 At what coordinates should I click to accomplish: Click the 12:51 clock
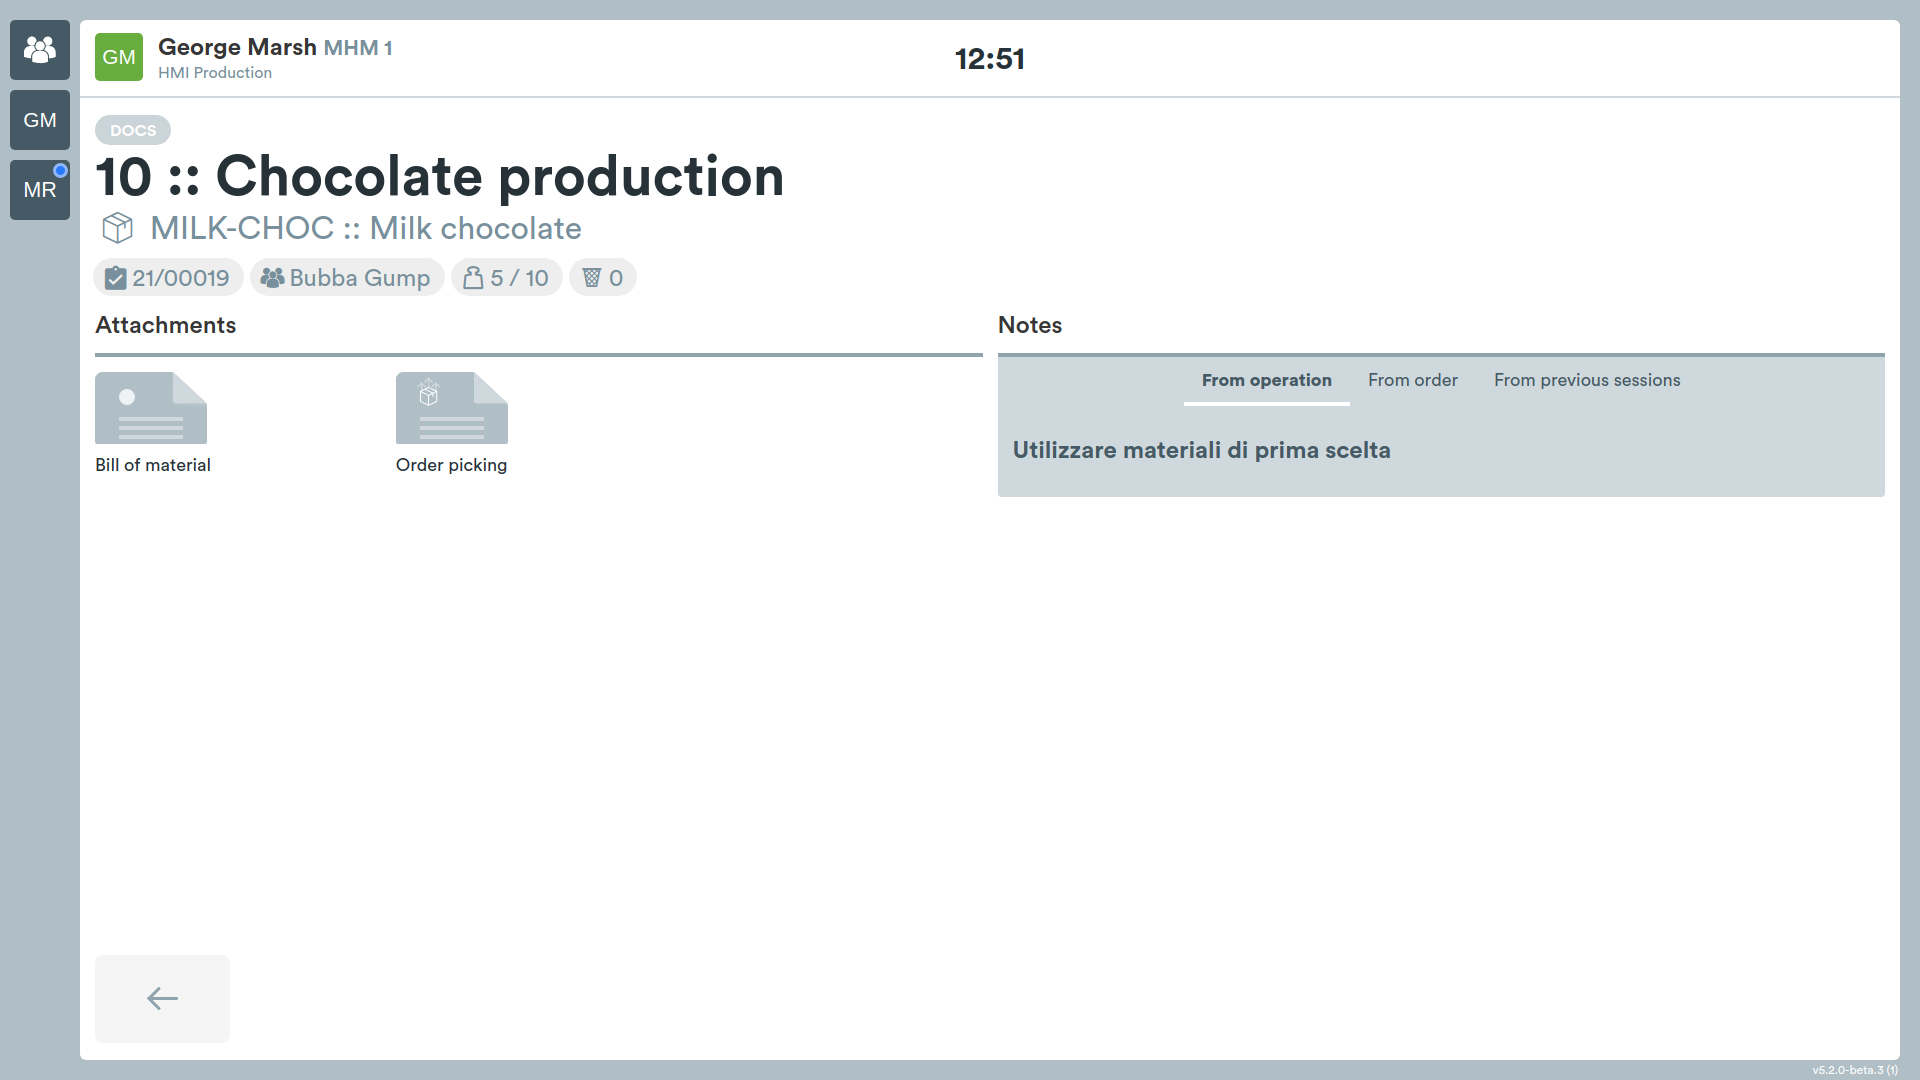[989, 59]
